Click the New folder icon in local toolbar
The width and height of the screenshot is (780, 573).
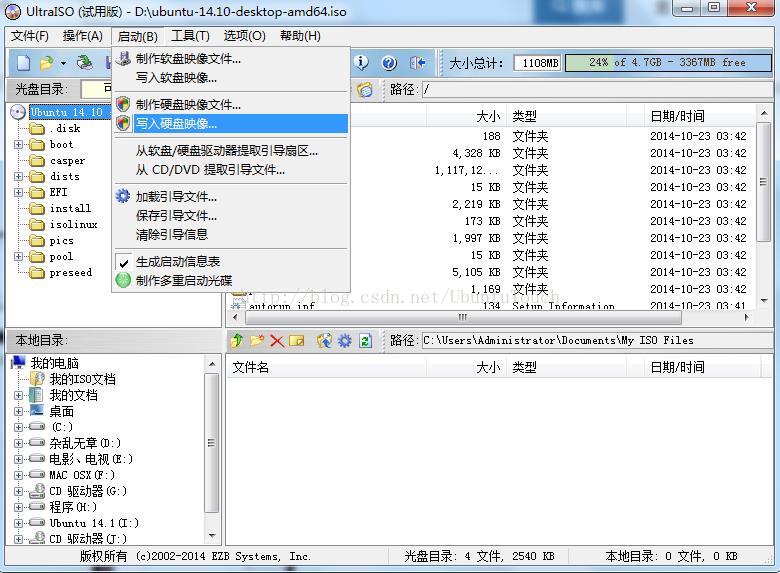pyautogui.click(x=257, y=341)
